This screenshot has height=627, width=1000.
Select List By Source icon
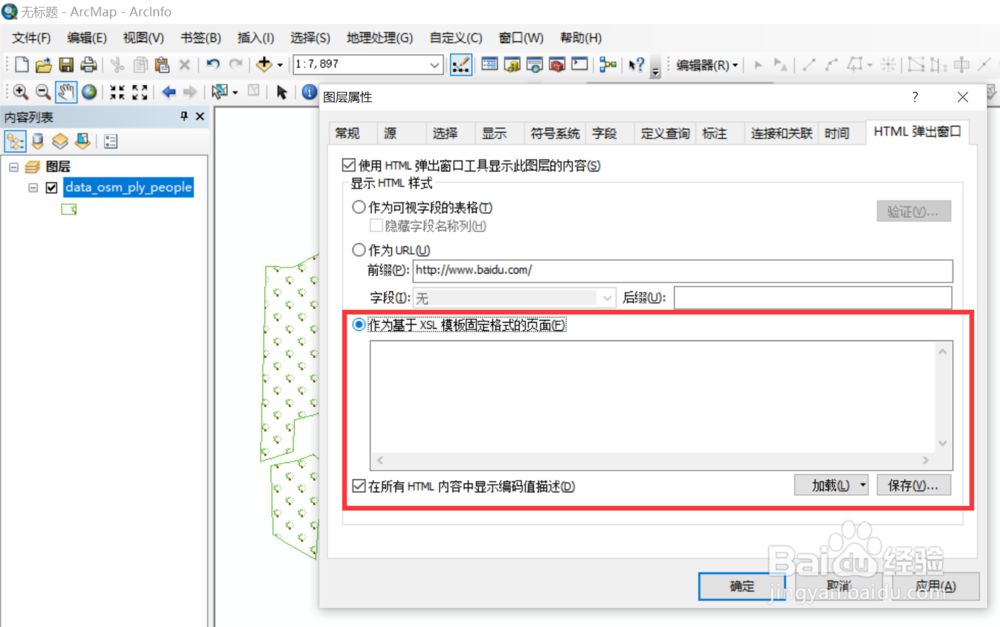point(37,139)
